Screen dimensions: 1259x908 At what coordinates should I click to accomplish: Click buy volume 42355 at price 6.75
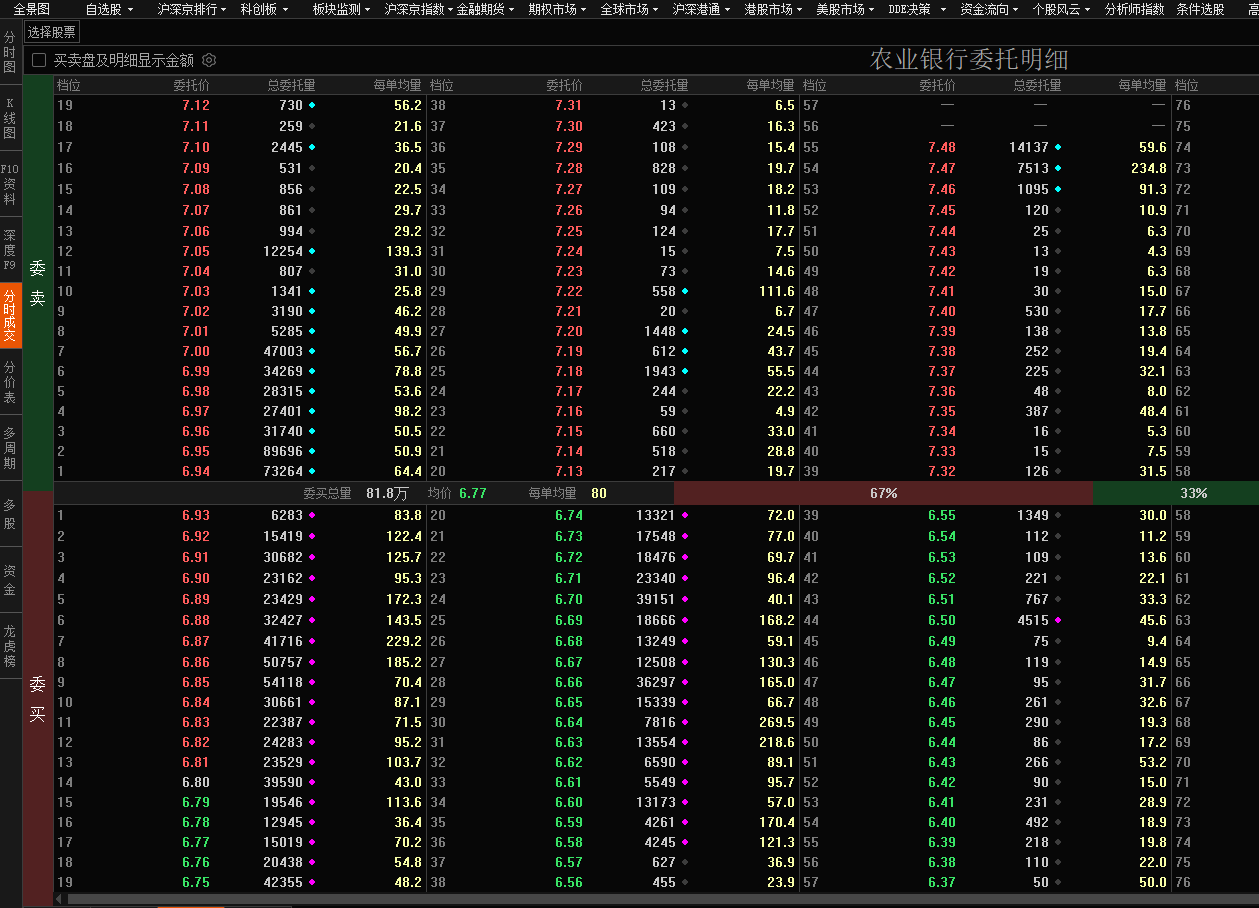point(283,882)
